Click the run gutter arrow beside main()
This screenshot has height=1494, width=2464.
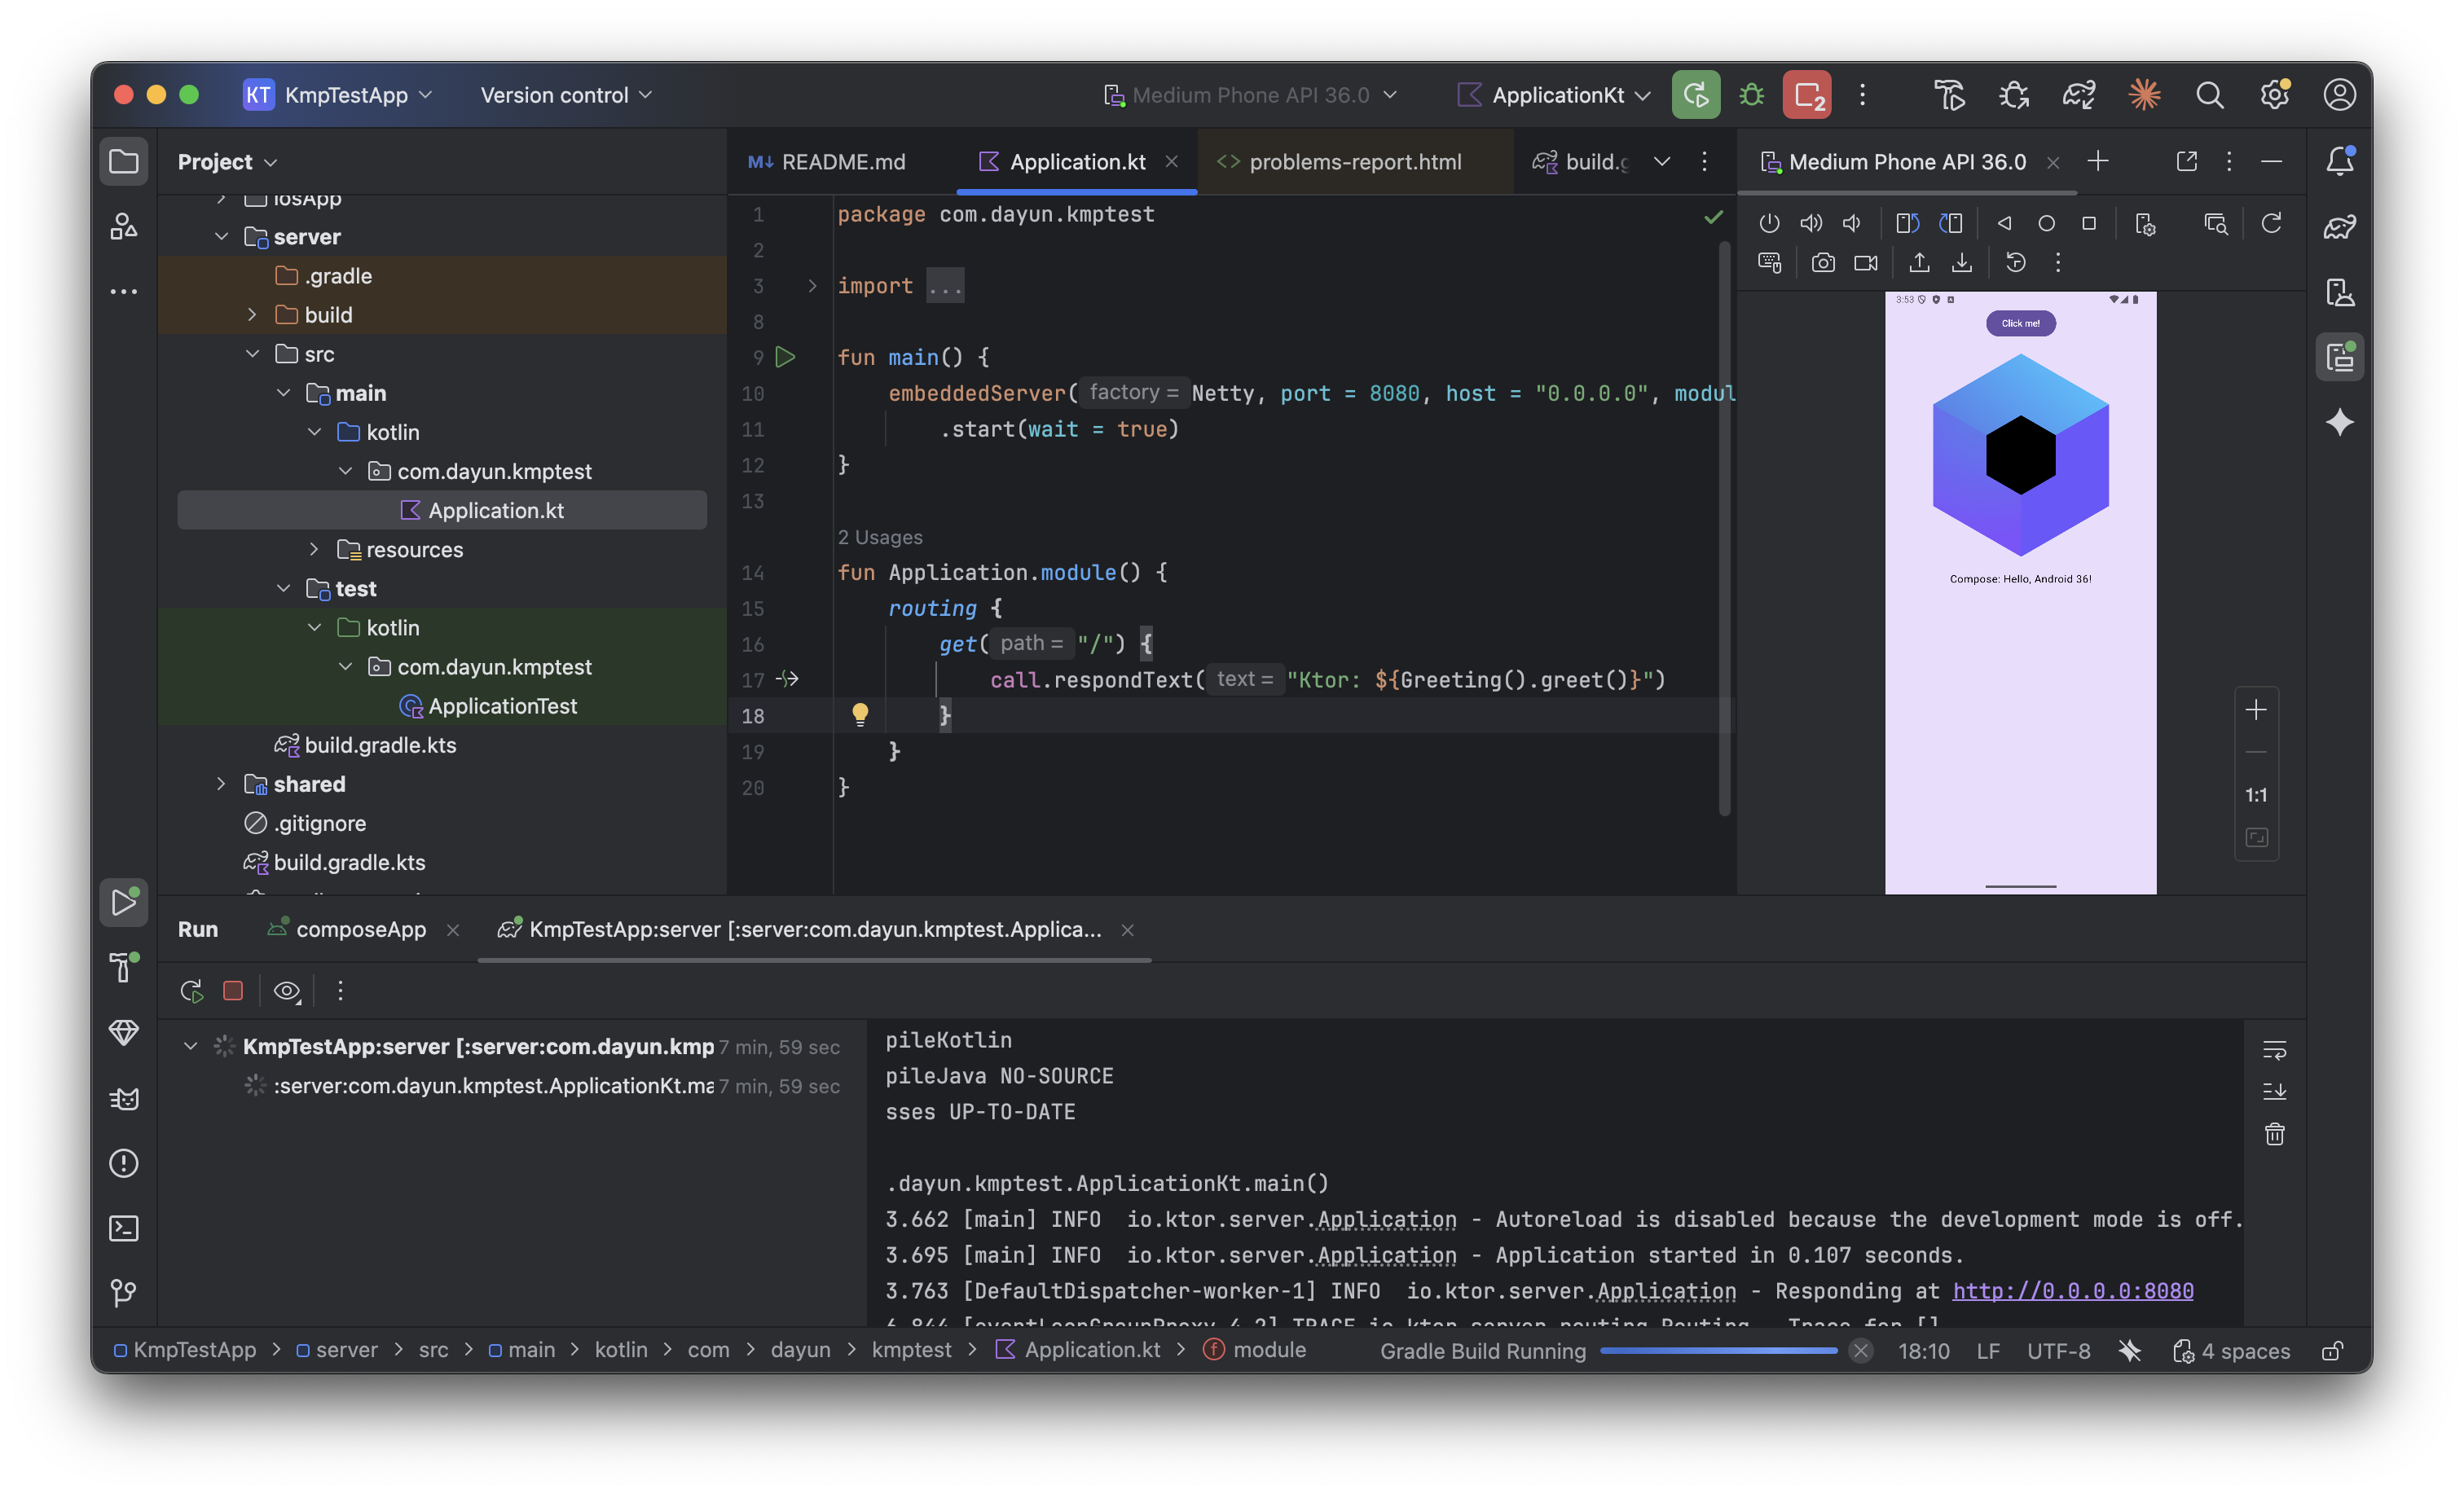click(786, 357)
